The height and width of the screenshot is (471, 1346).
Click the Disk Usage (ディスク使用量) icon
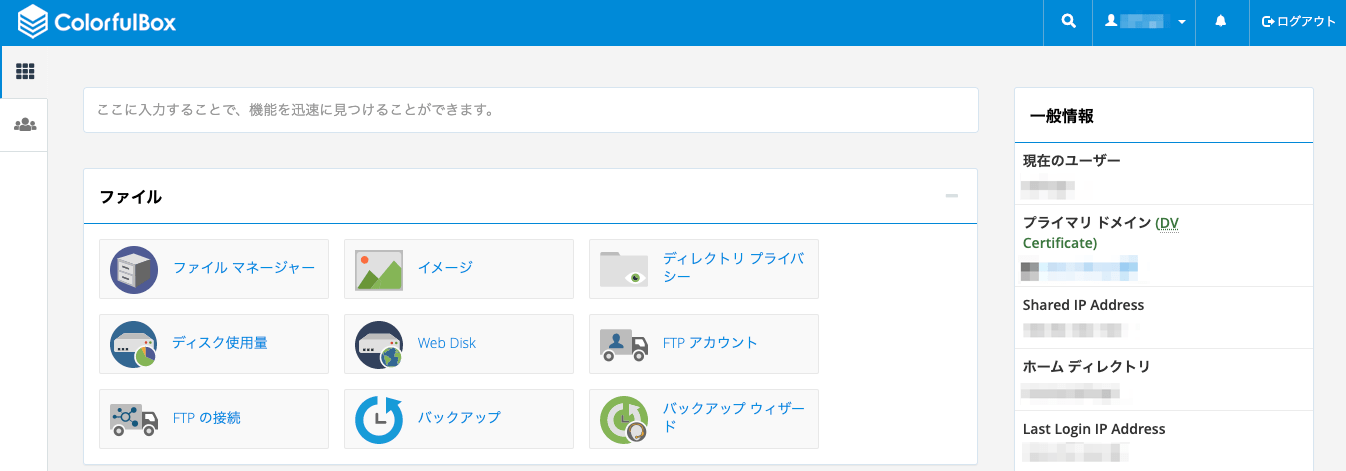(x=134, y=344)
